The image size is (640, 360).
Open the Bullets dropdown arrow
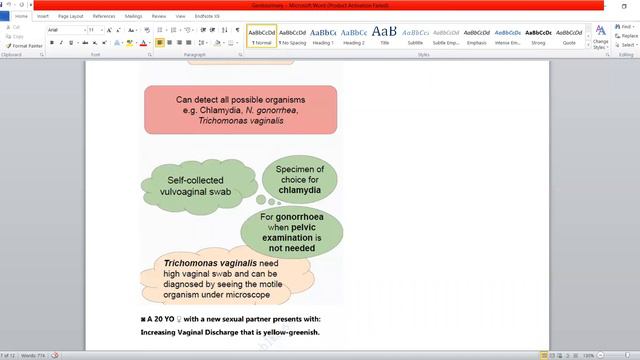(166, 30)
